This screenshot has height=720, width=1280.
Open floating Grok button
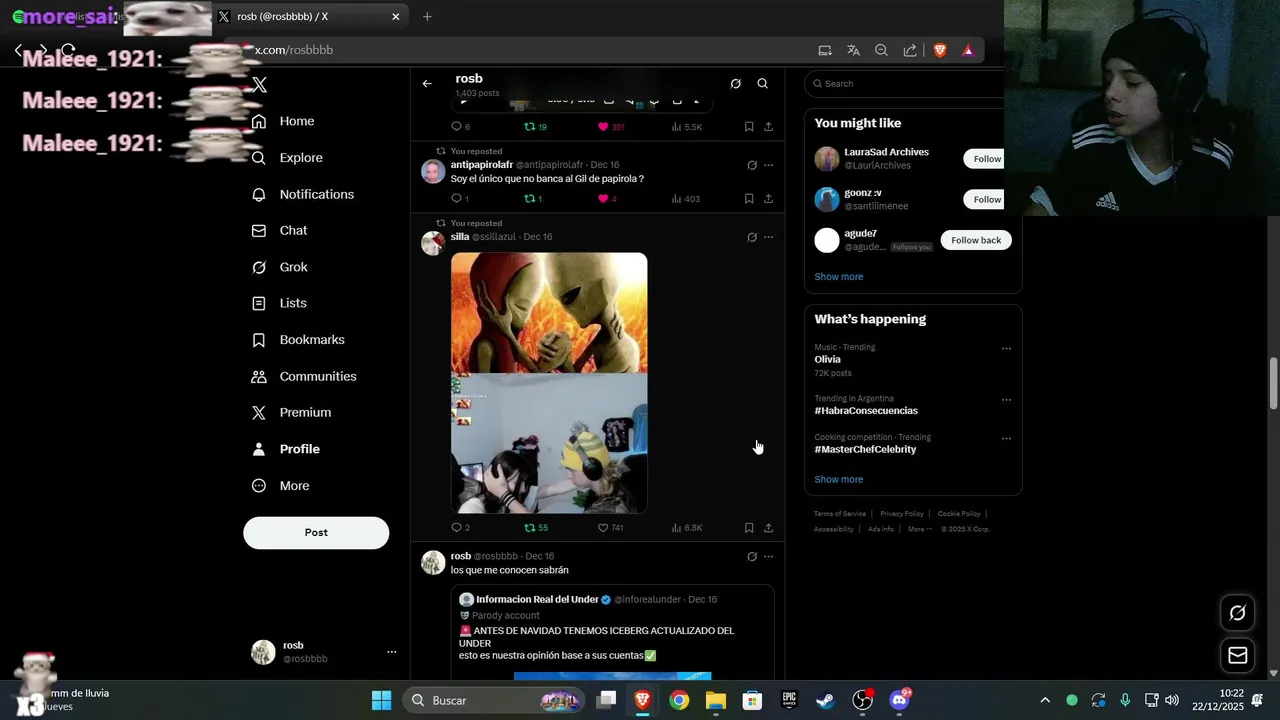point(1237,613)
